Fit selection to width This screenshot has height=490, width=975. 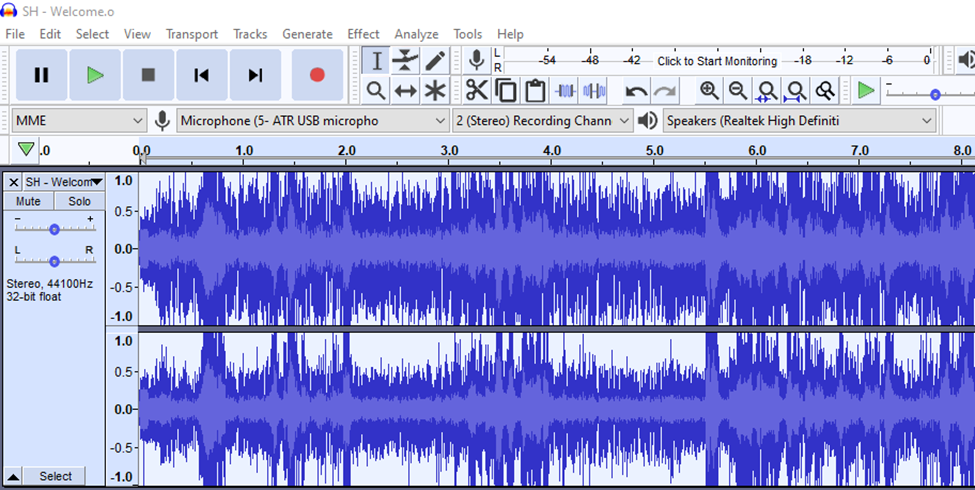pos(767,91)
